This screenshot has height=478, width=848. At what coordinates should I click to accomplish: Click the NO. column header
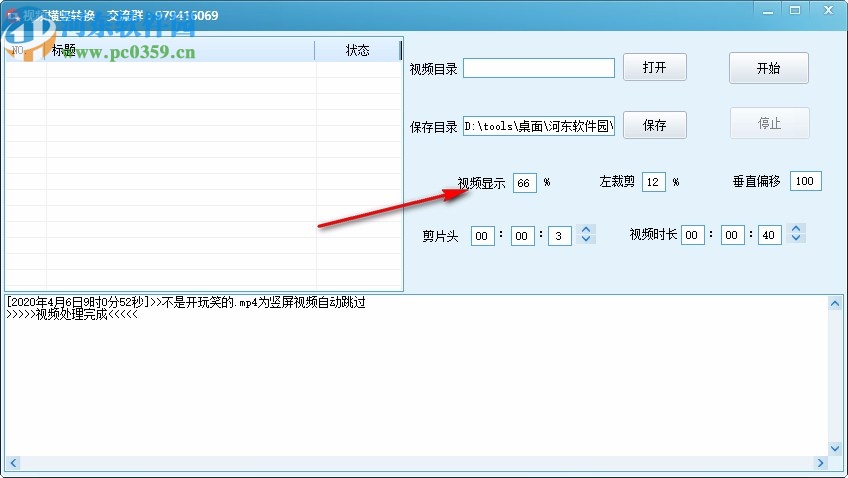coord(25,50)
